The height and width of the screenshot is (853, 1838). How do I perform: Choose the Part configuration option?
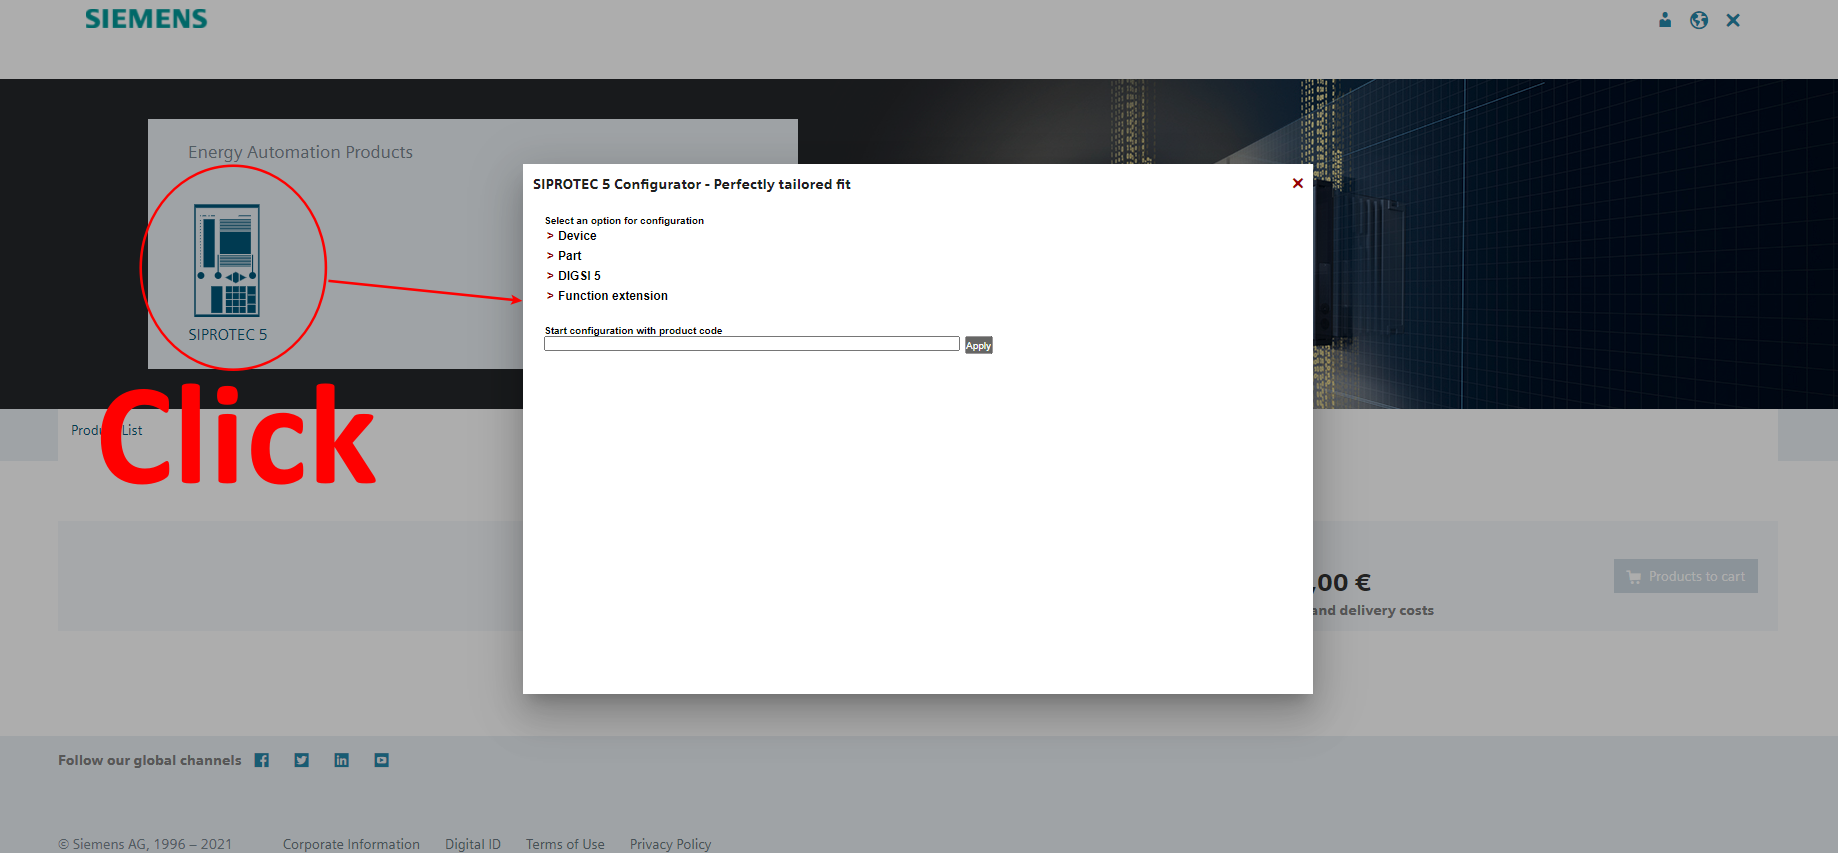point(569,256)
